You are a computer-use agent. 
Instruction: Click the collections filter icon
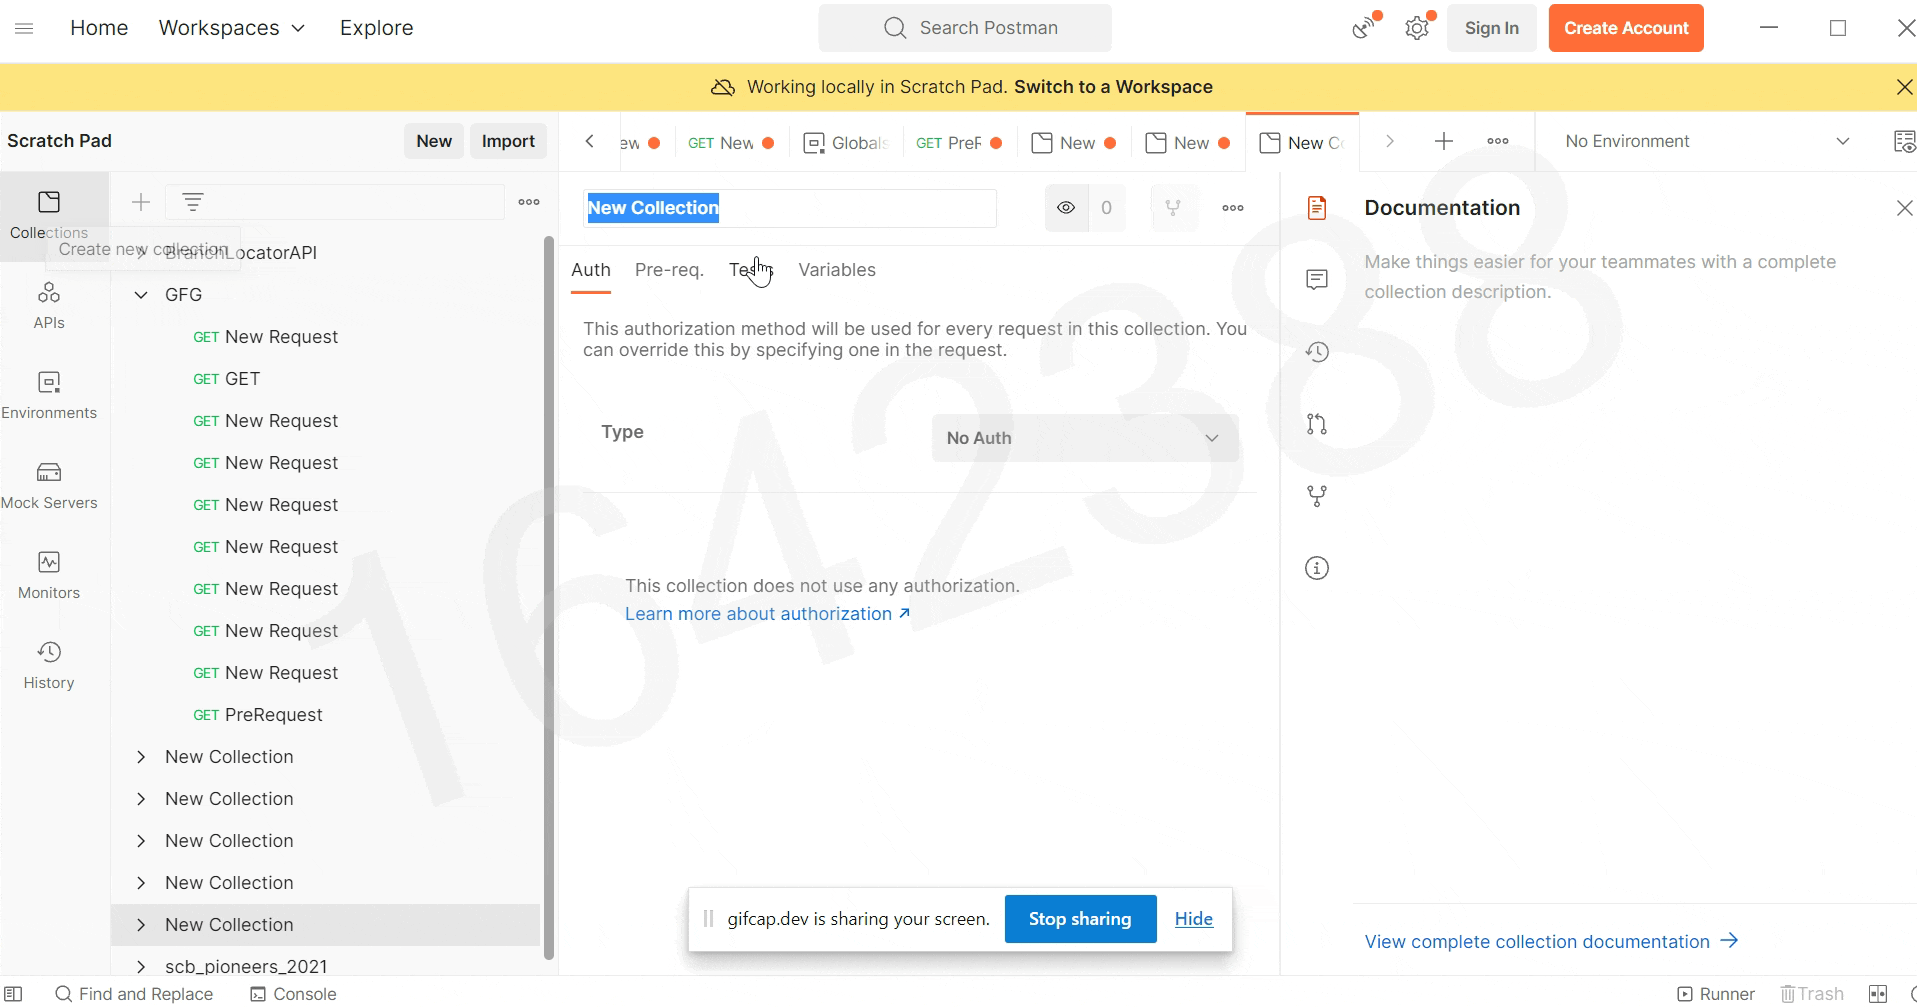(193, 202)
